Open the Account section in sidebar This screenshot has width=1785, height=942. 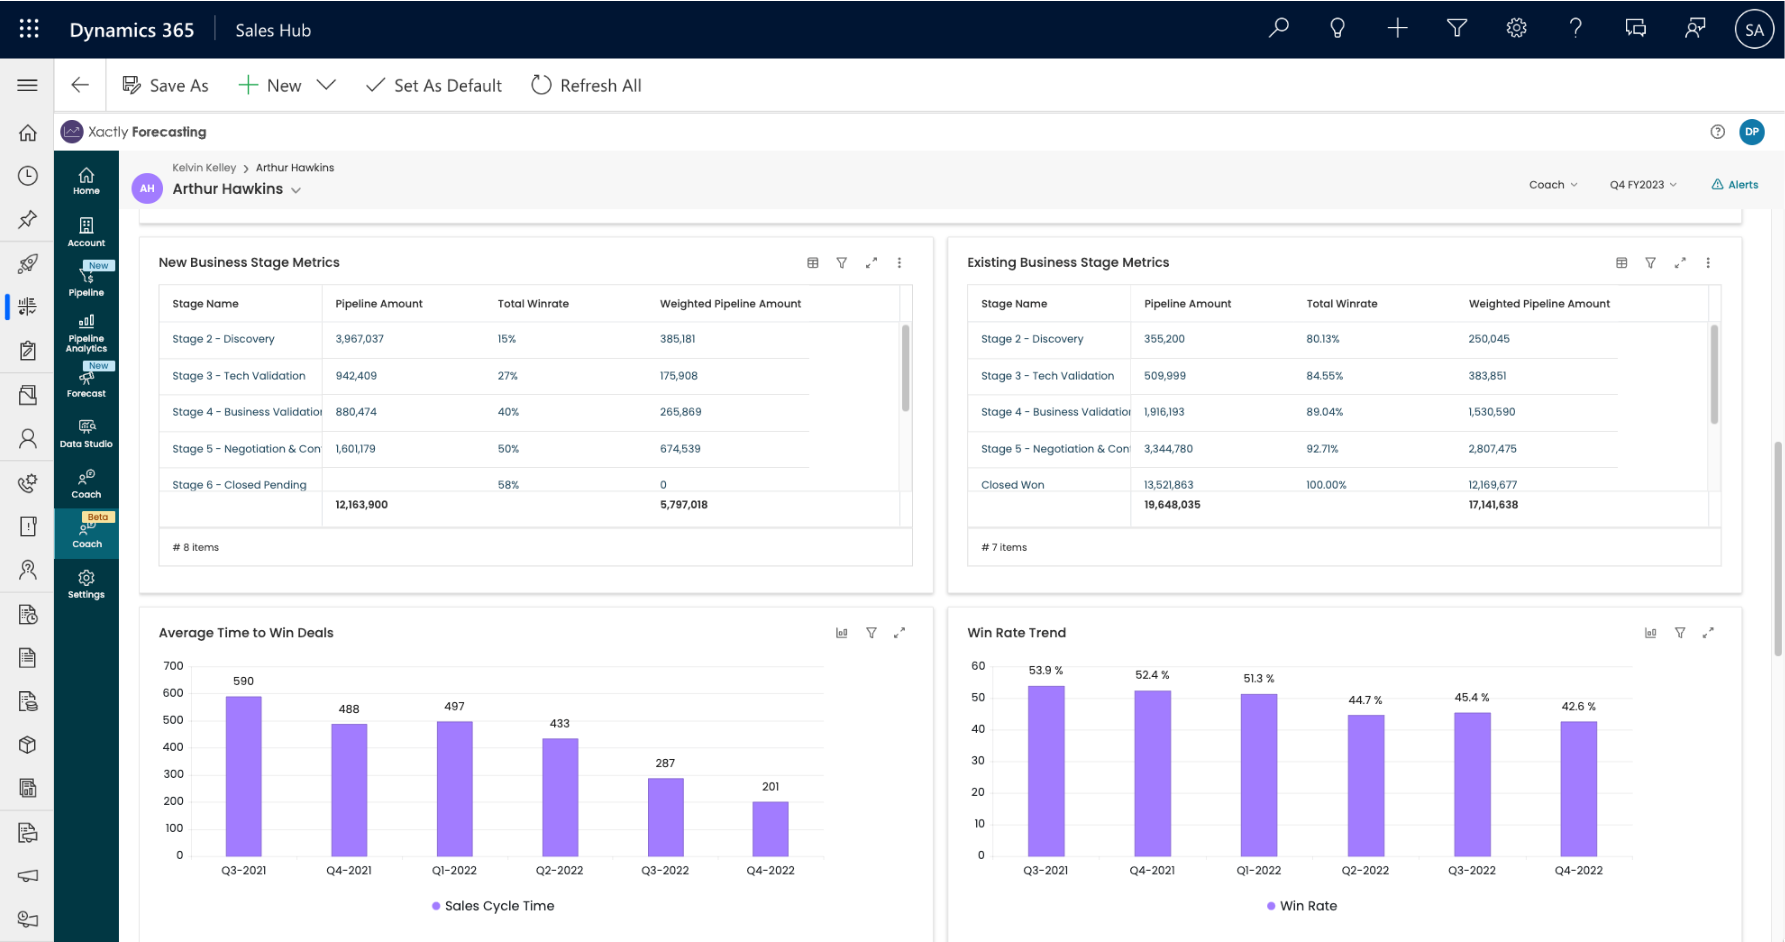coord(86,231)
